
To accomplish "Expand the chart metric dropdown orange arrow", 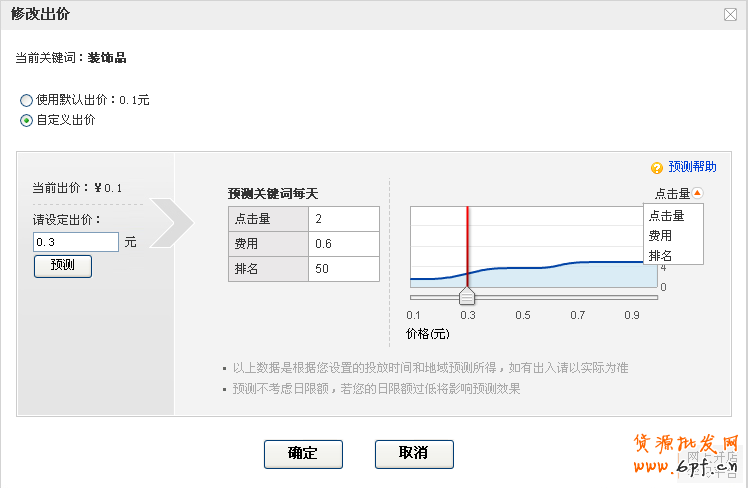I will pos(698,194).
